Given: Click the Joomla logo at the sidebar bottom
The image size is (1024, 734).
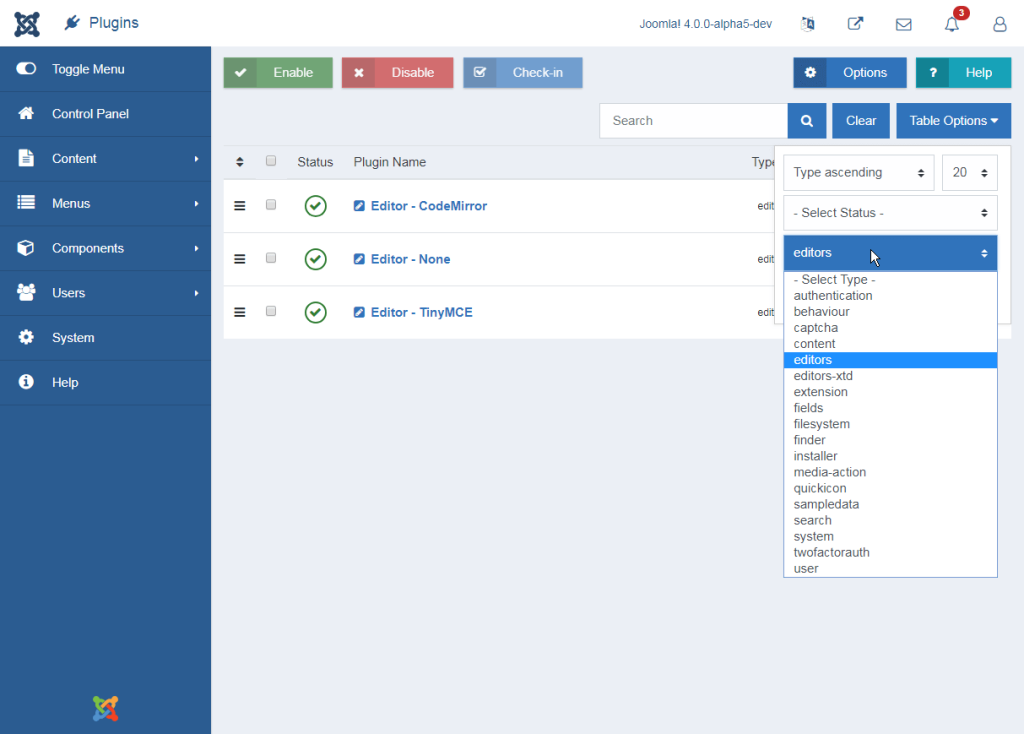Looking at the screenshot, I should 105,709.
